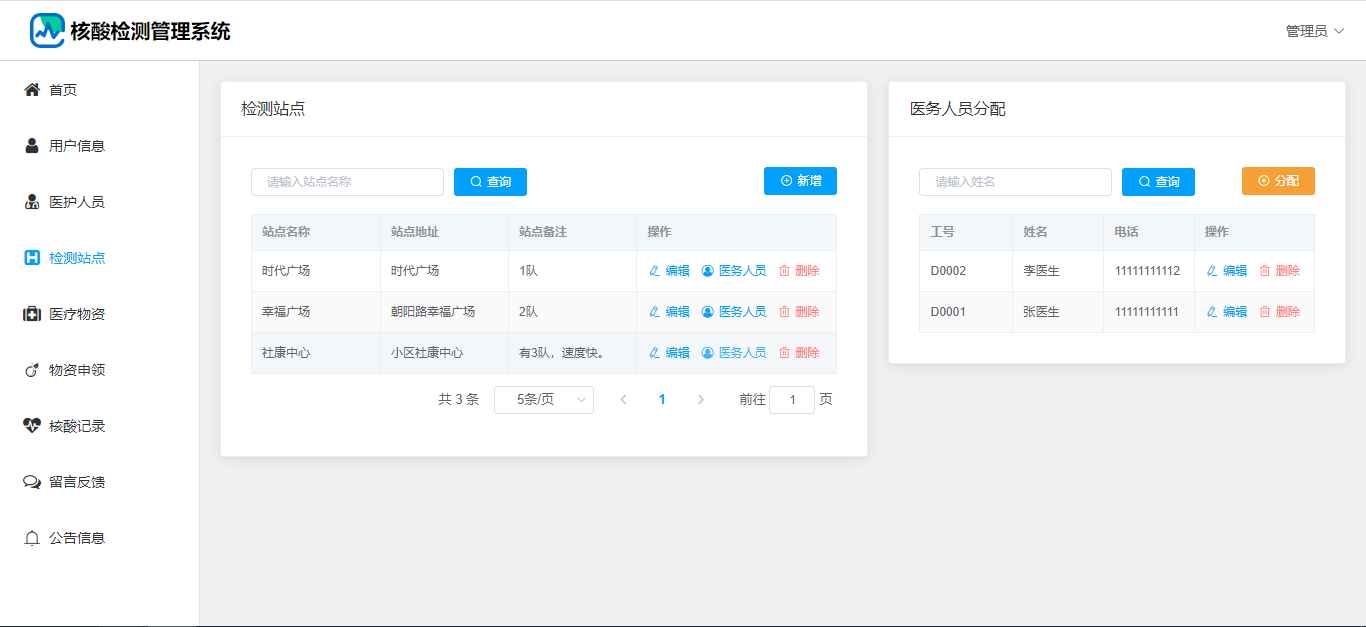This screenshot has width=1366, height=627.
Task: Click the medical staff icon beside 医护人员
Action: click(32, 202)
